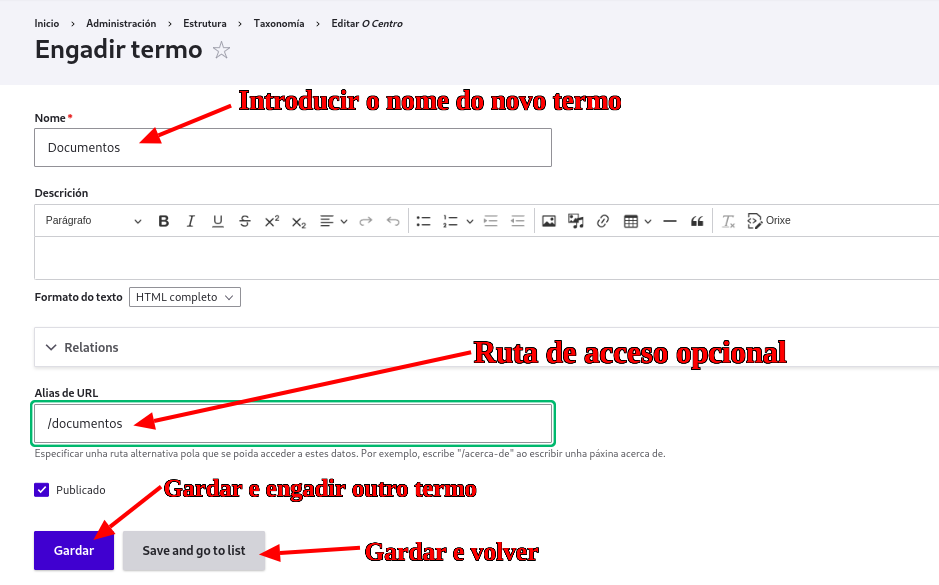939x585 pixels.
Task: Insert a block quote
Action: click(697, 221)
